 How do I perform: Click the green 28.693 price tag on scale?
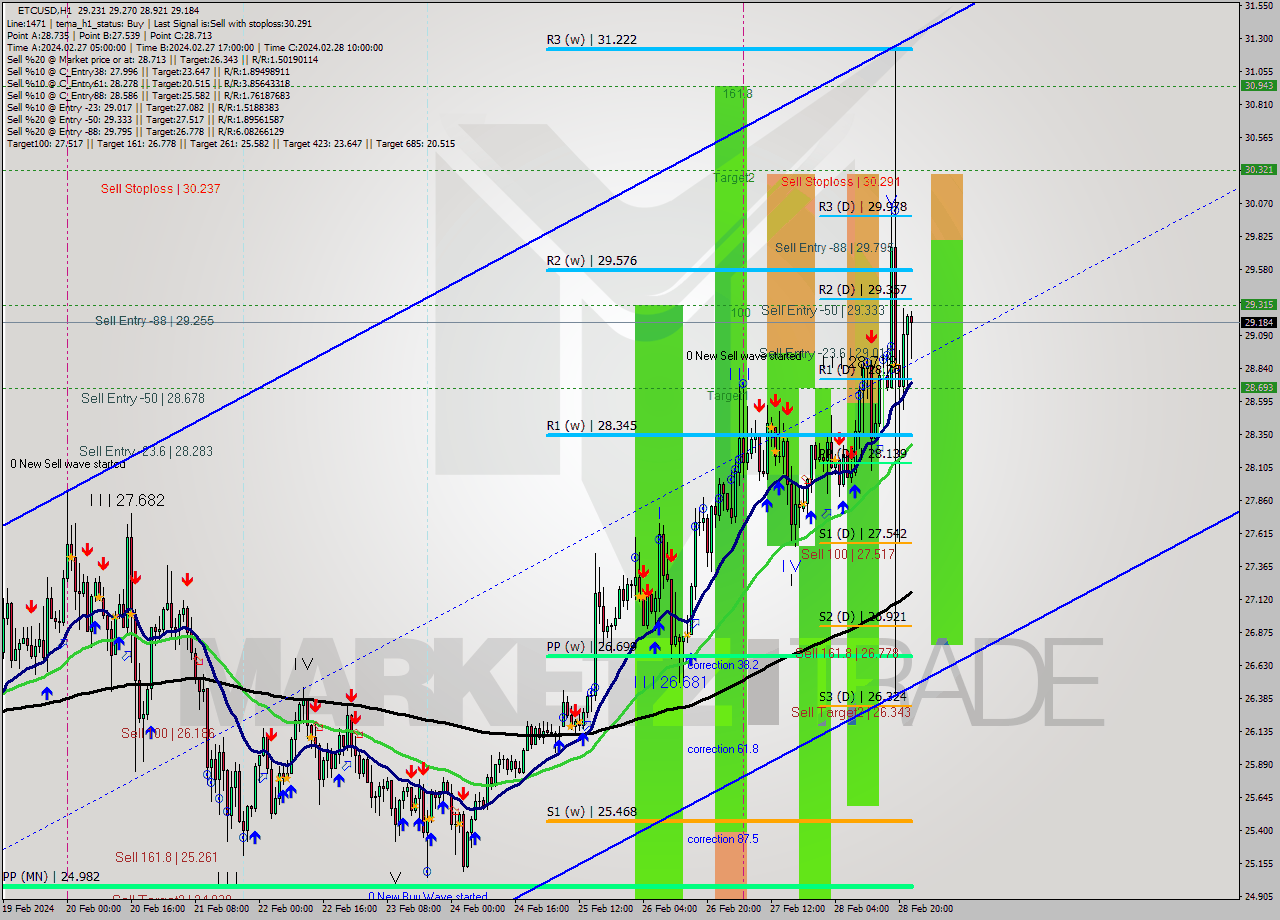click(1258, 388)
